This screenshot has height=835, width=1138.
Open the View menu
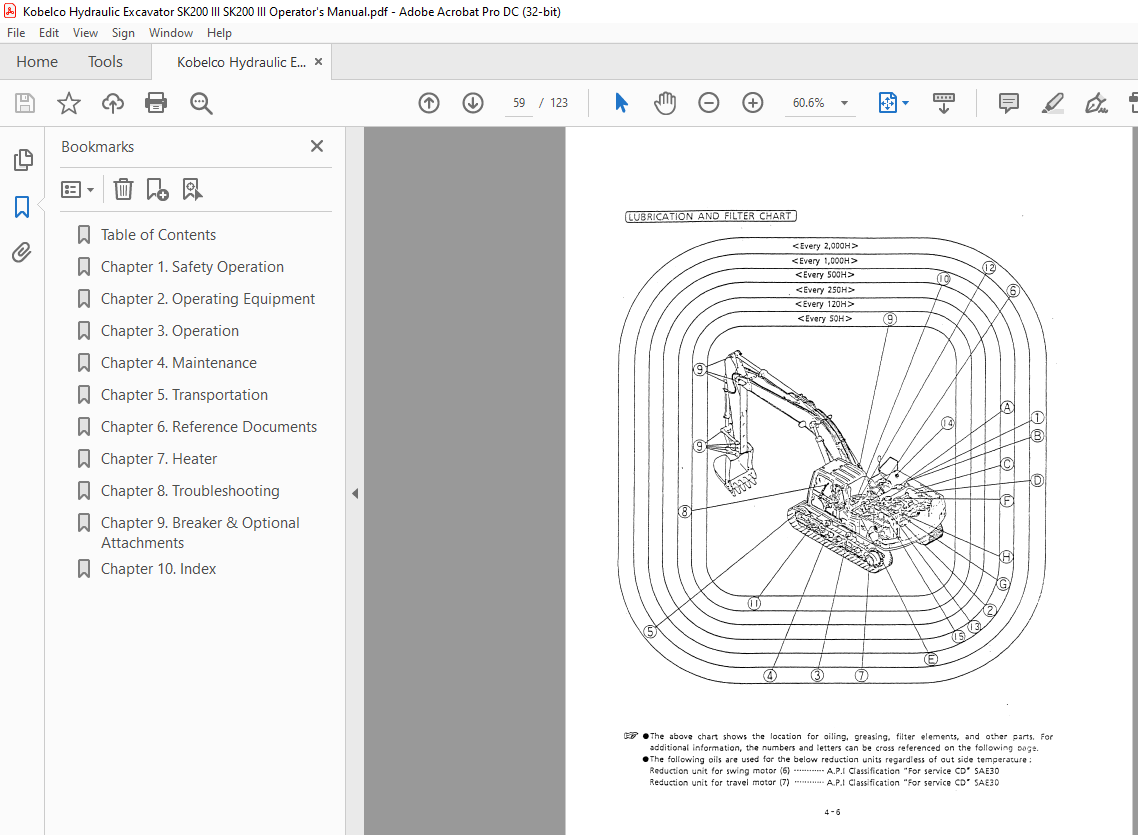pyautogui.click(x=85, y=33)
